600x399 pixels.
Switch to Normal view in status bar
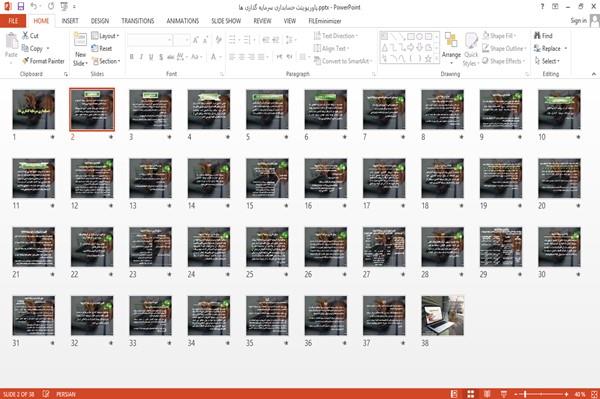pos(454,394)
